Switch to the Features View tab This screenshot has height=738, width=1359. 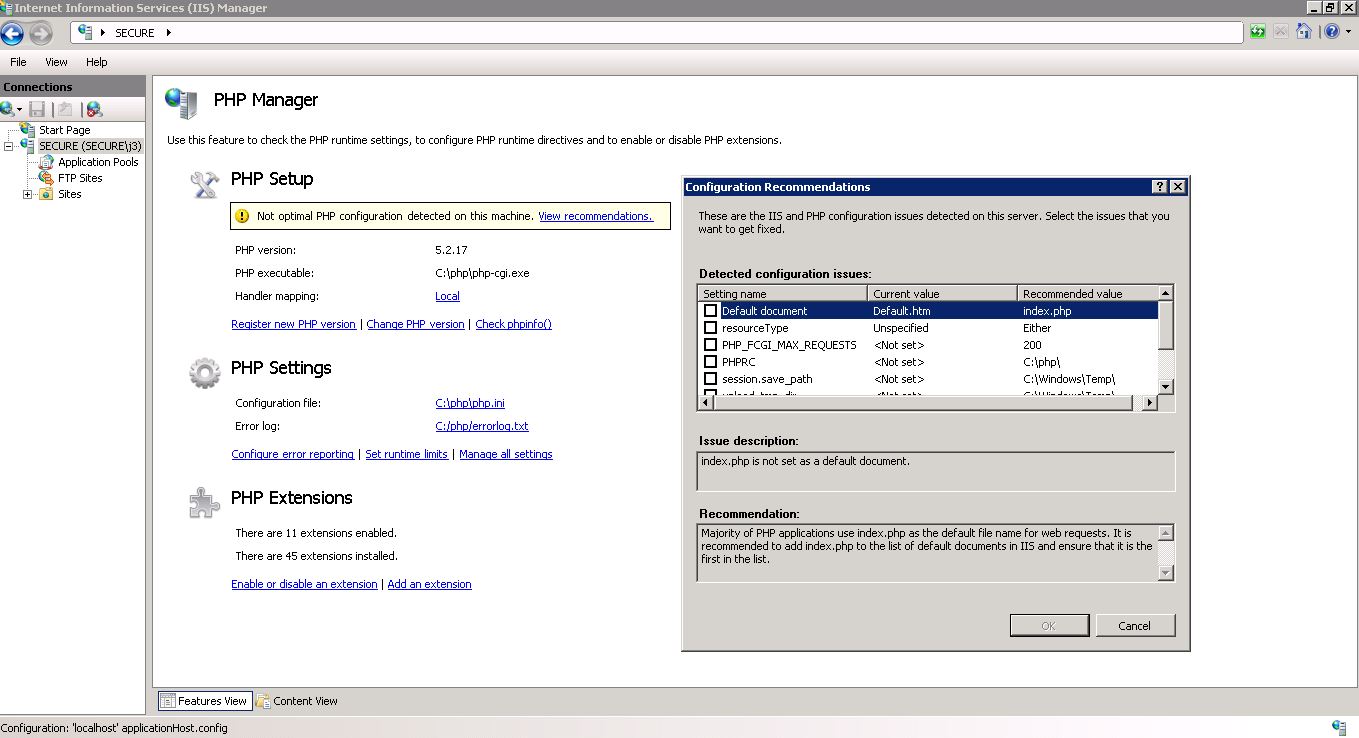pyautogui.click(x=204, y=701)
